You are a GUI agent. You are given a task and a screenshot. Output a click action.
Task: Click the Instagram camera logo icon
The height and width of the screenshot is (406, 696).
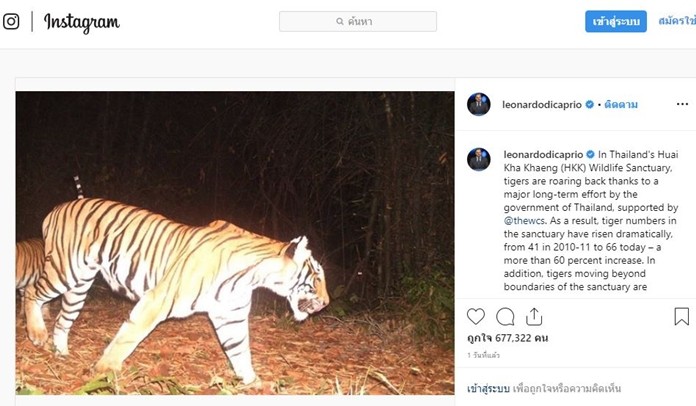11,21
